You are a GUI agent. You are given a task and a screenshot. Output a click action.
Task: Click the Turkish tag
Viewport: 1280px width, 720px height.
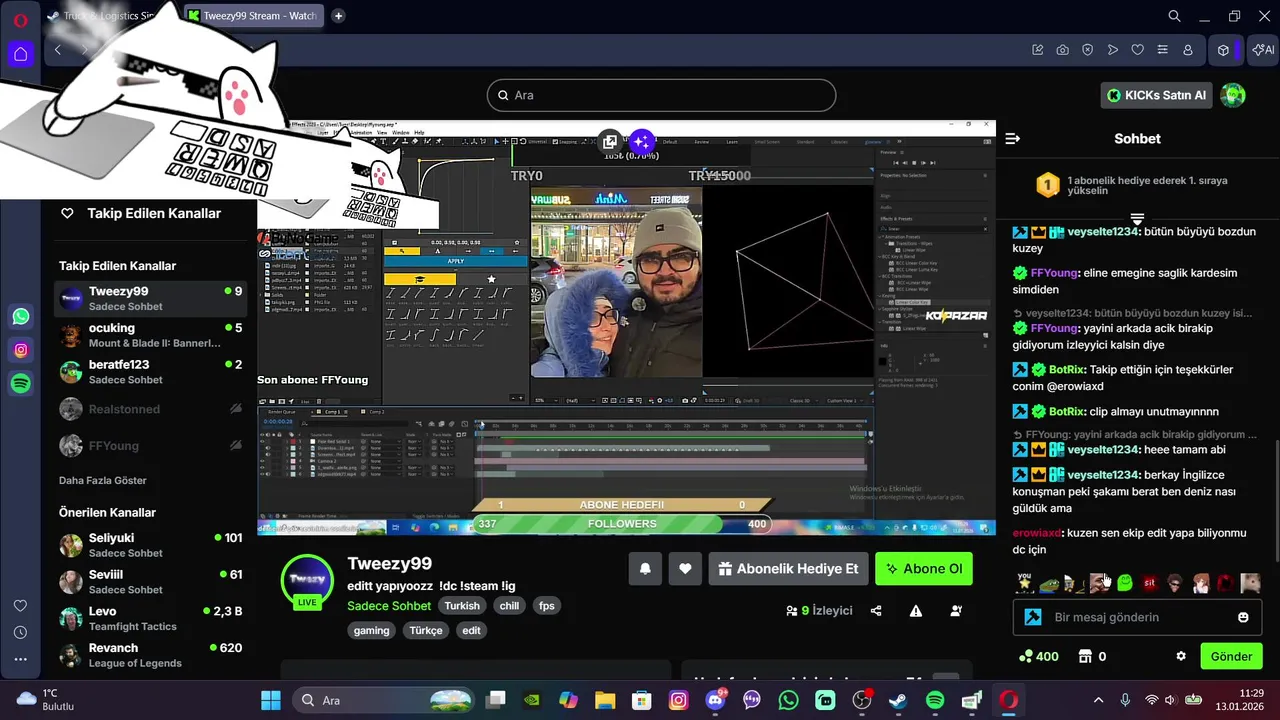tap(462, 606)
